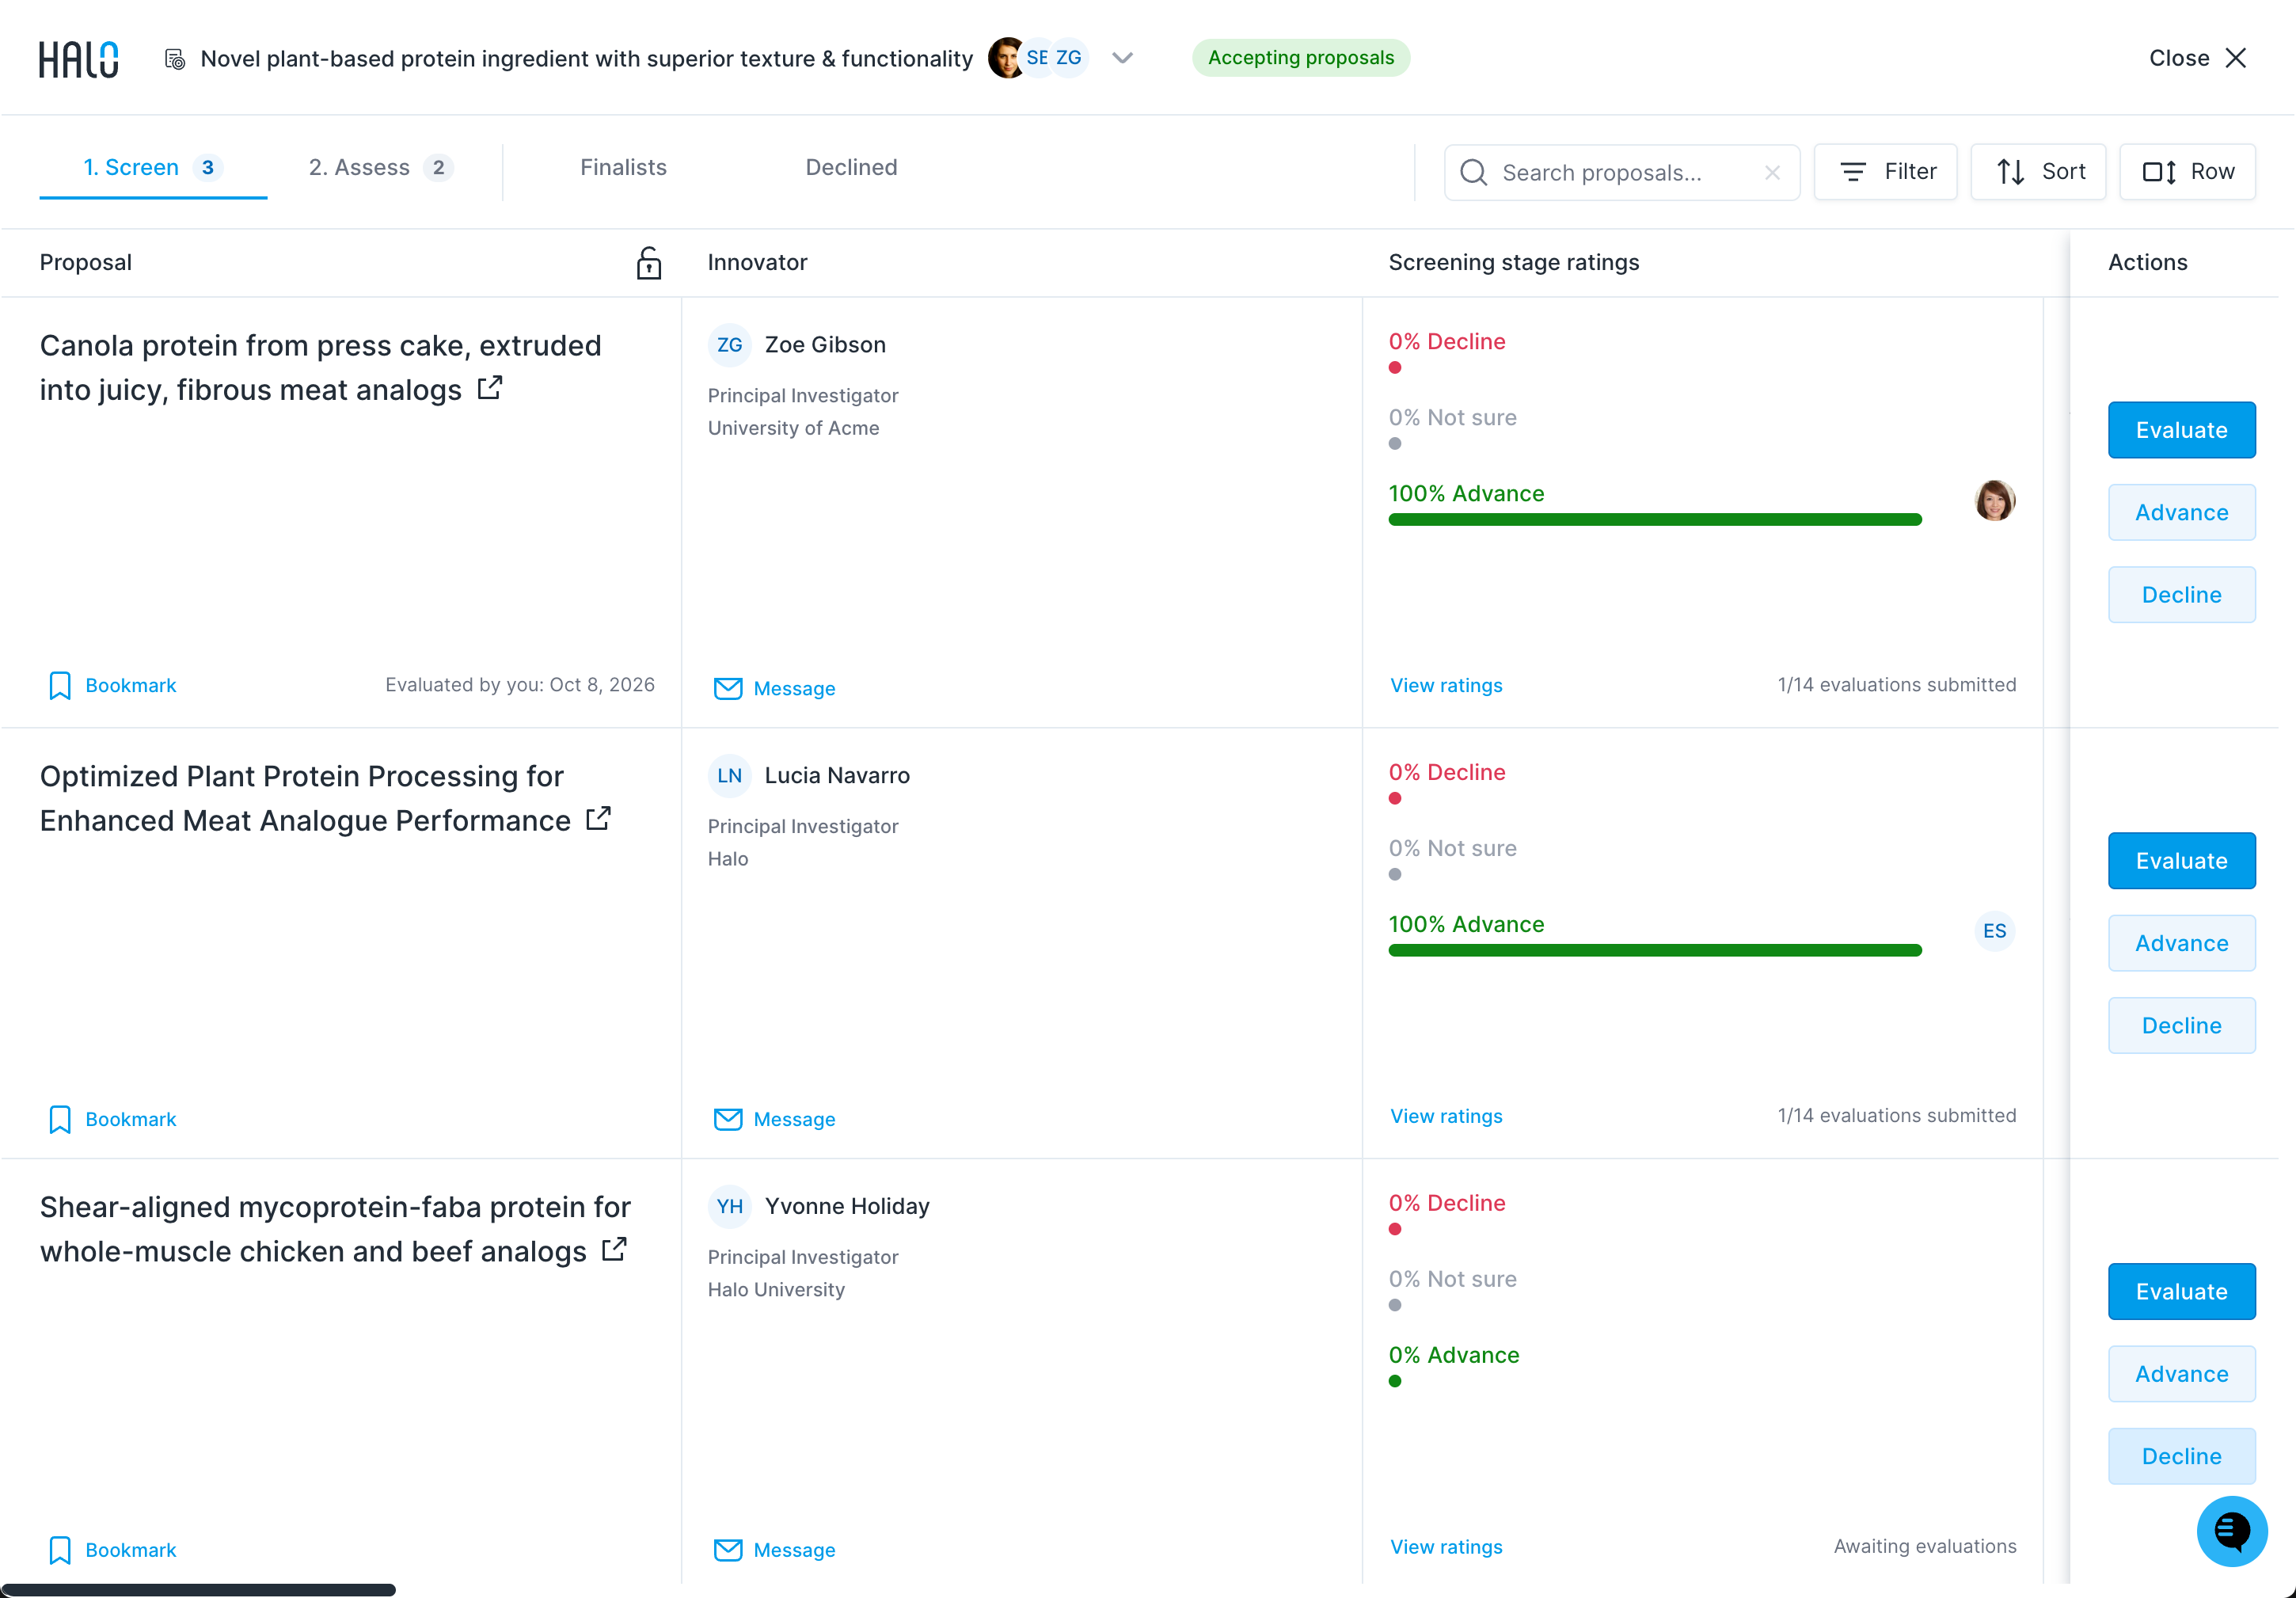Open the Declined tab
Screen dimensions: 2296x1598
(851, 168)
